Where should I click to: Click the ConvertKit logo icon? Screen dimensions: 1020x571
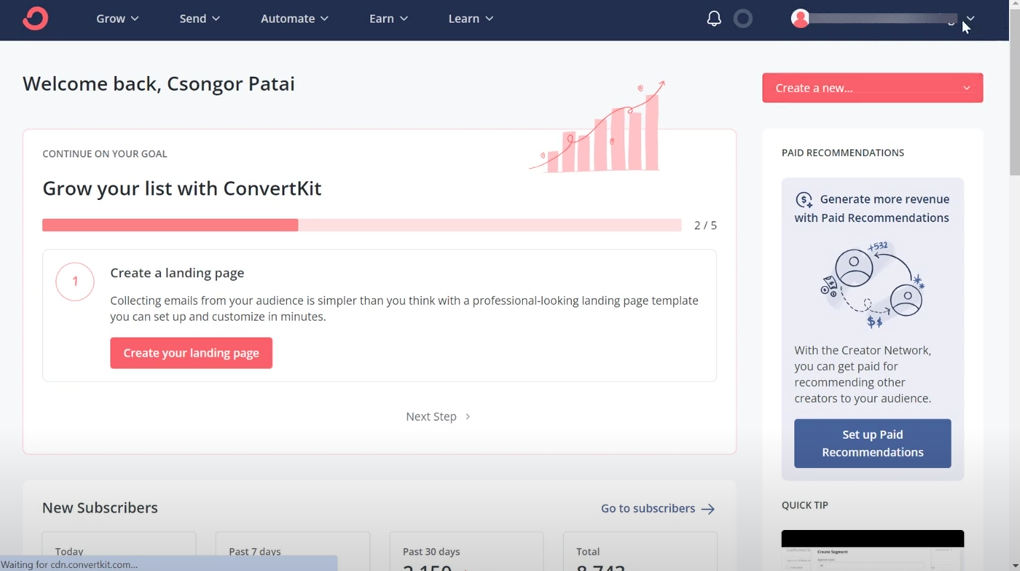(x=35, y=18)
